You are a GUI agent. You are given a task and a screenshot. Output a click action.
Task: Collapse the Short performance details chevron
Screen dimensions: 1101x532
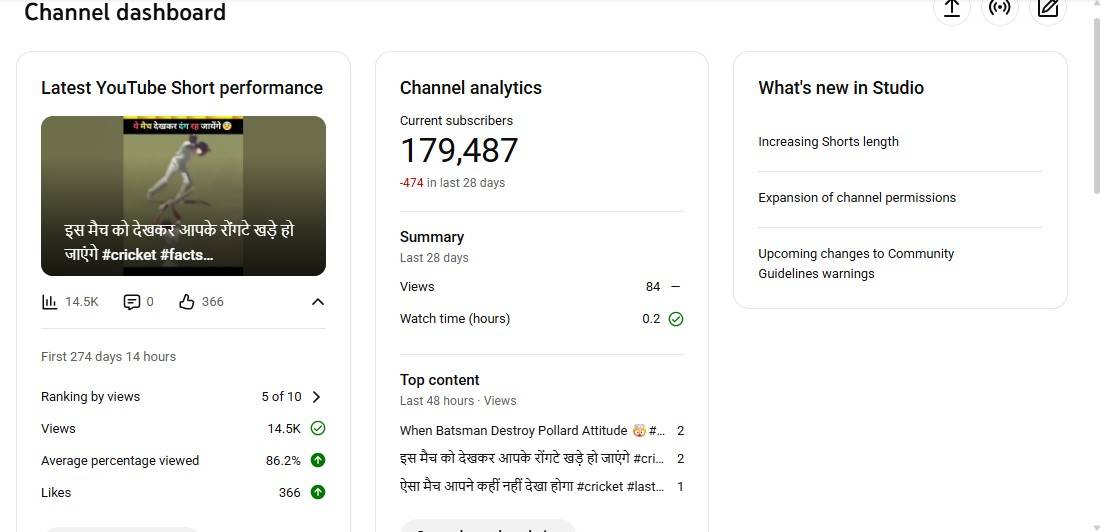pos(318,302)
